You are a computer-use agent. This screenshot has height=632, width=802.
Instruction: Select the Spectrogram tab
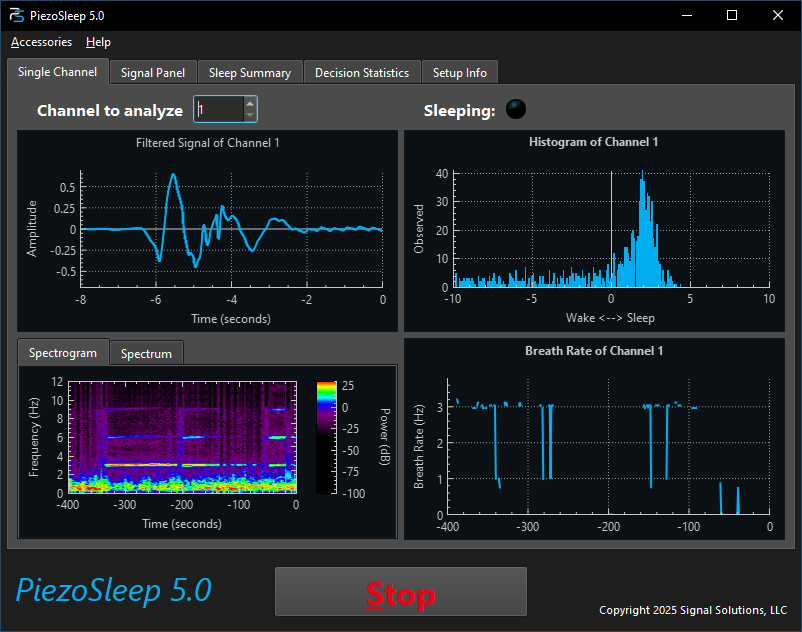(63, 353)
